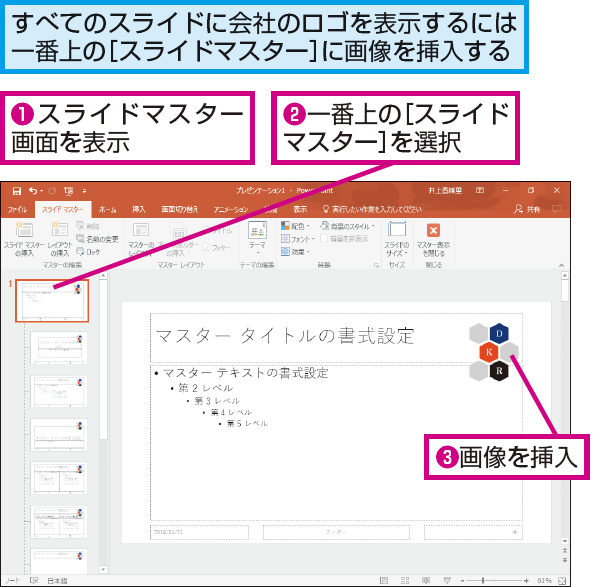Open the フォント fonts dropdown
This screenshot has height=587, width=600.
point(298,239)
